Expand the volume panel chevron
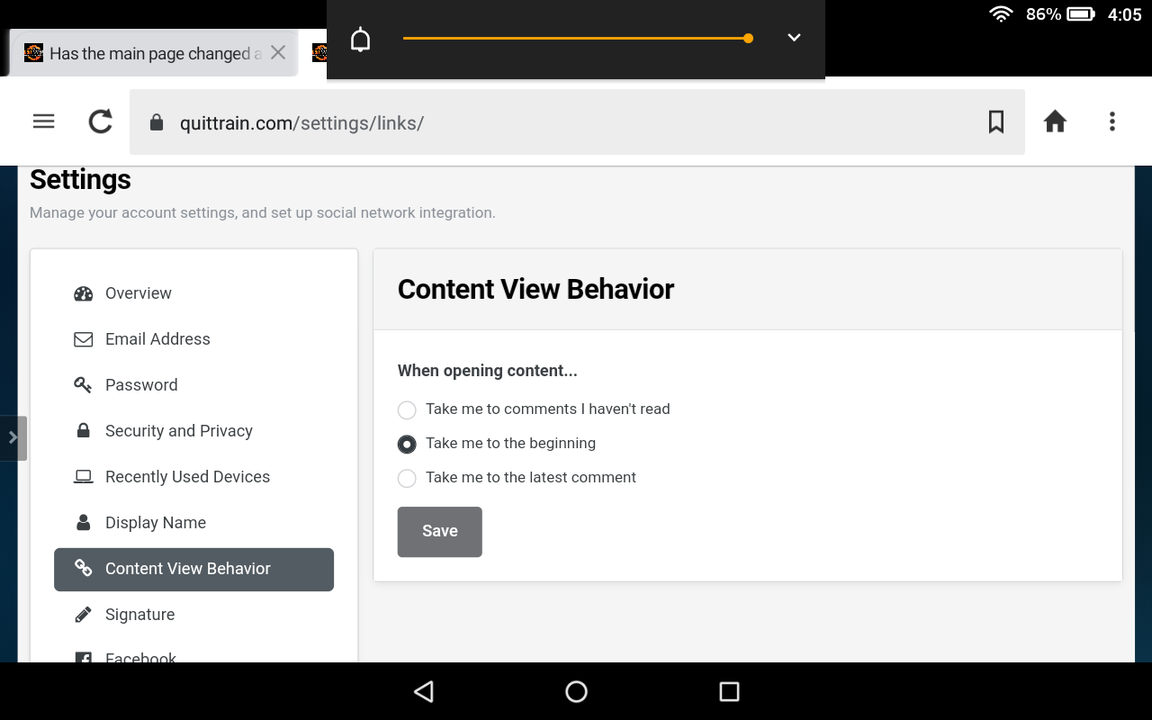This screenshot has height=720, width=1152. pyautogui.click(x=794, y=38)
